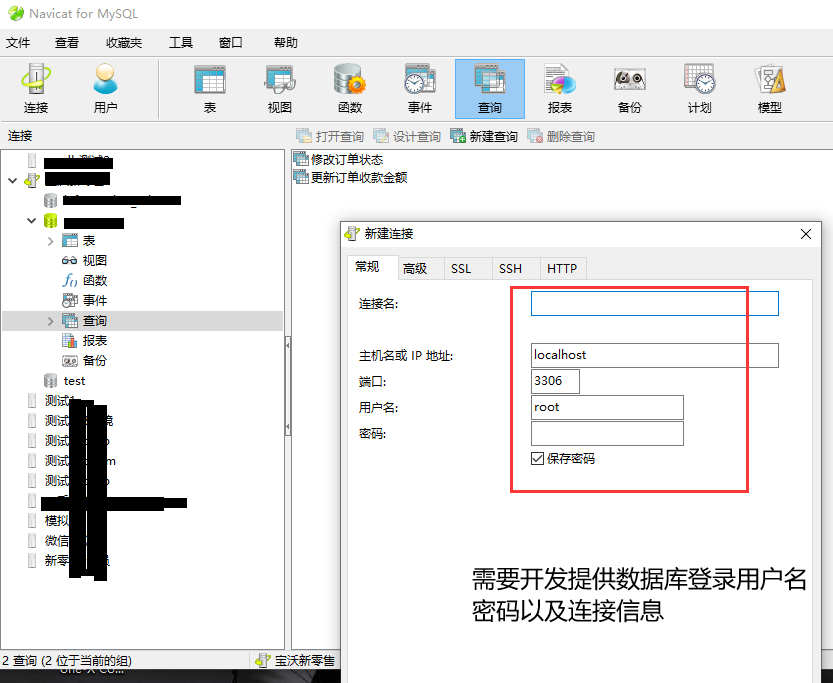Click the 密码 password field
Screen dimensions: 833x683
[607, 433]
